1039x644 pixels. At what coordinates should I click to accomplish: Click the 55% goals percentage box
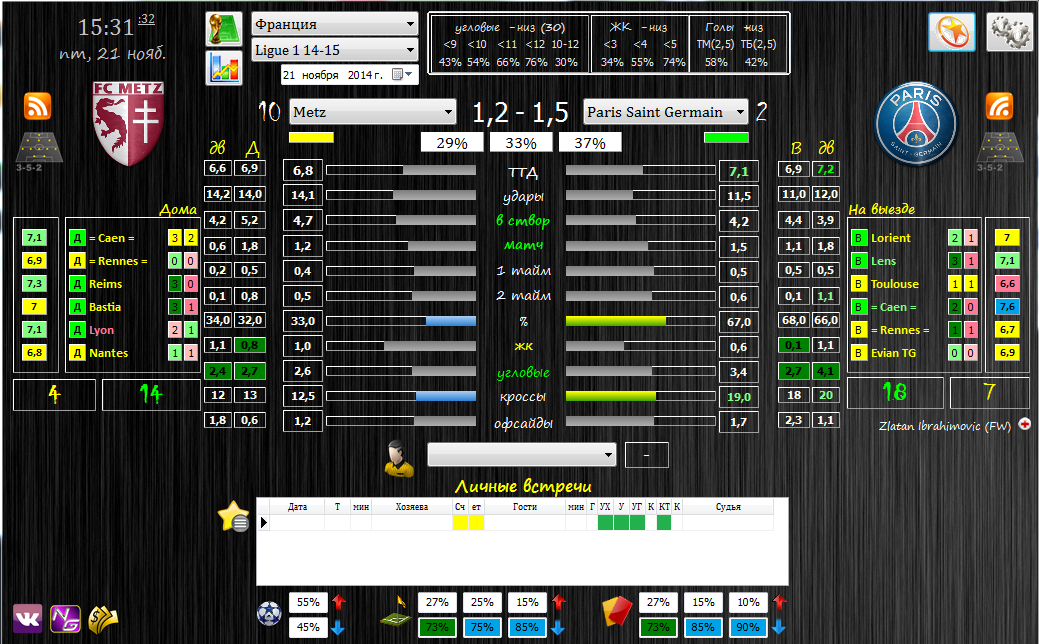308,602
